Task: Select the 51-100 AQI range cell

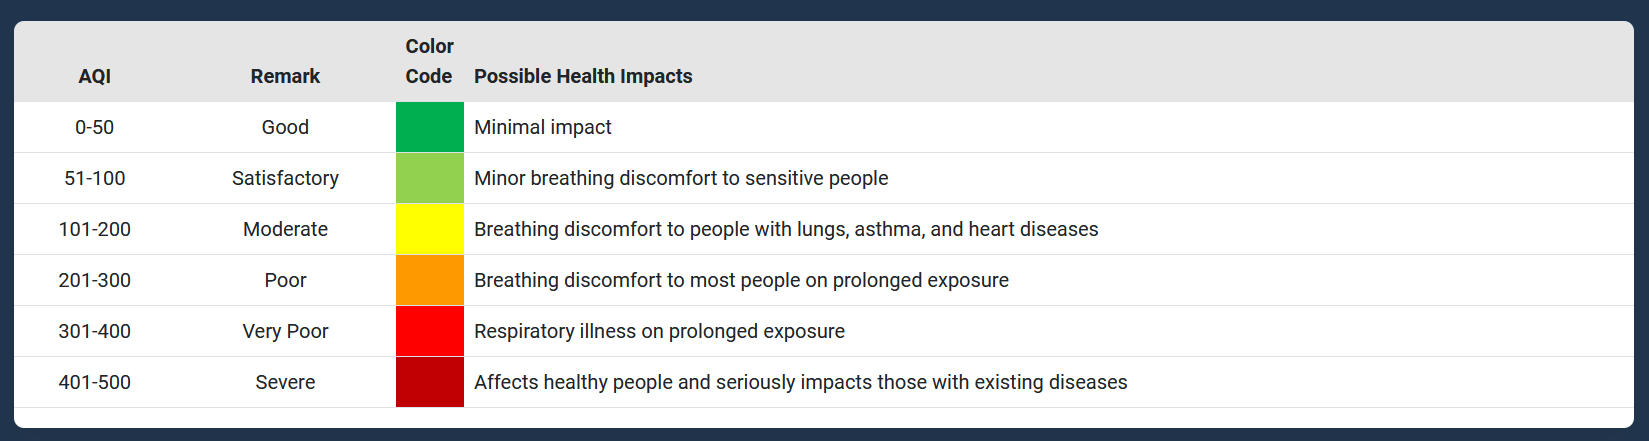Action: point(95,178)
